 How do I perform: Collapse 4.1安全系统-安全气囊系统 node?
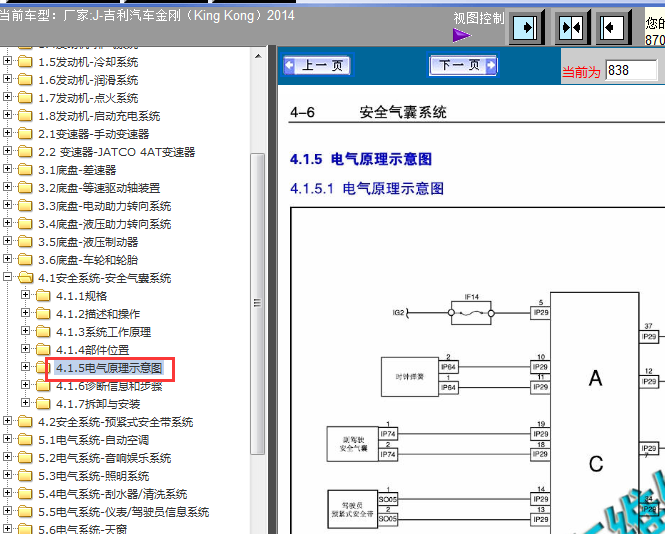[7, 277]
